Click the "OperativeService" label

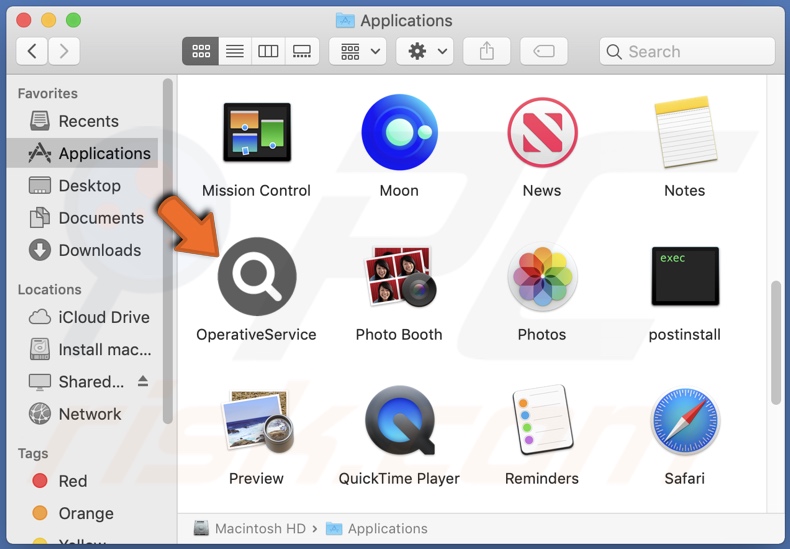pyautogui.click(x=256, y=334)
